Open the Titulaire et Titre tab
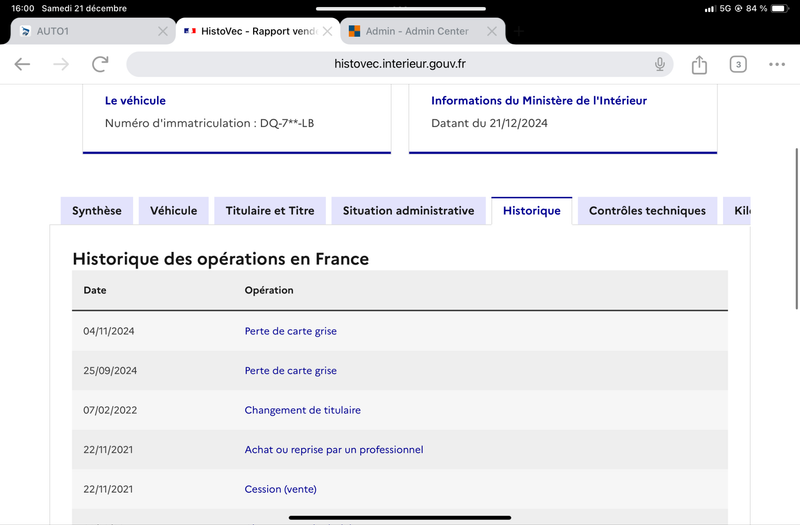This screenshot has height=525, width=800. (270, 211)
